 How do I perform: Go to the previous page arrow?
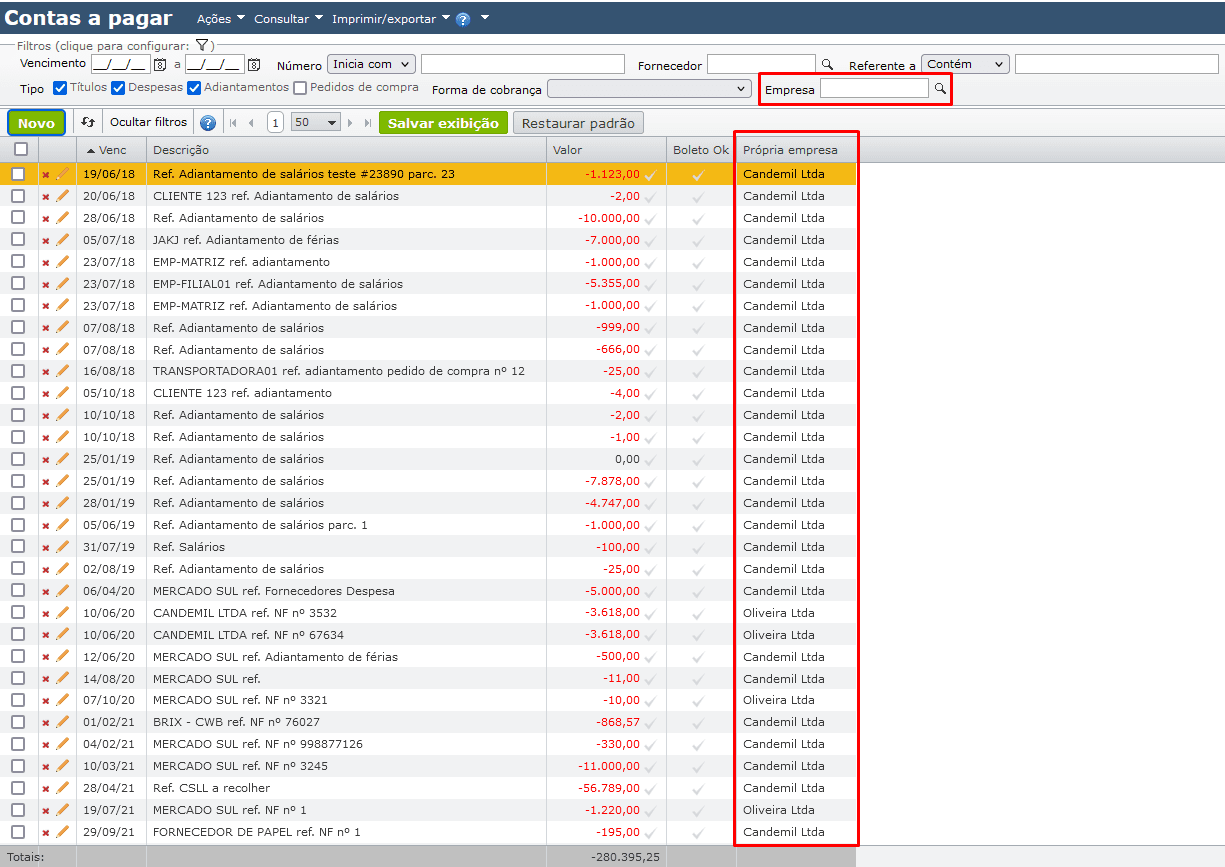click(251, 123)
